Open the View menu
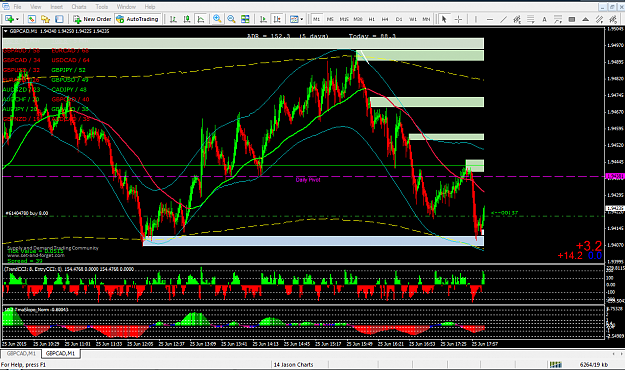This screenshot has height=370, width=625. click(x=36, y=7)
